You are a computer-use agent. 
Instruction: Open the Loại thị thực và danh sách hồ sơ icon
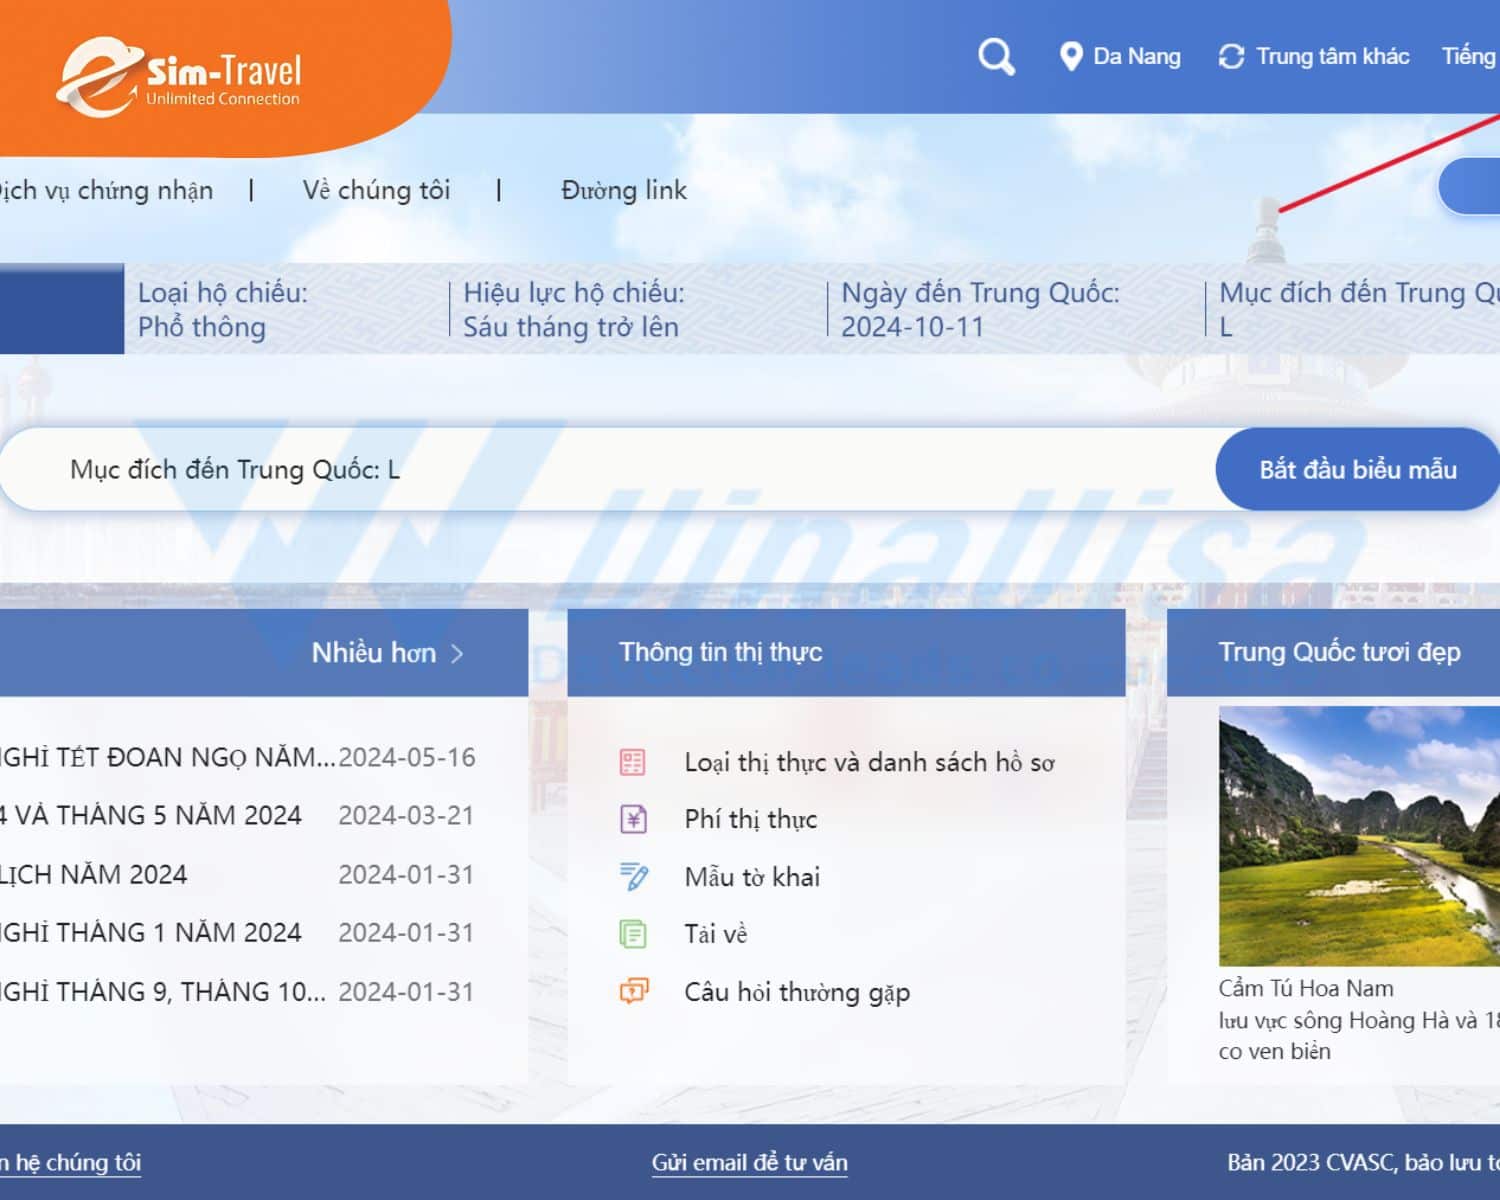point(633,760)
